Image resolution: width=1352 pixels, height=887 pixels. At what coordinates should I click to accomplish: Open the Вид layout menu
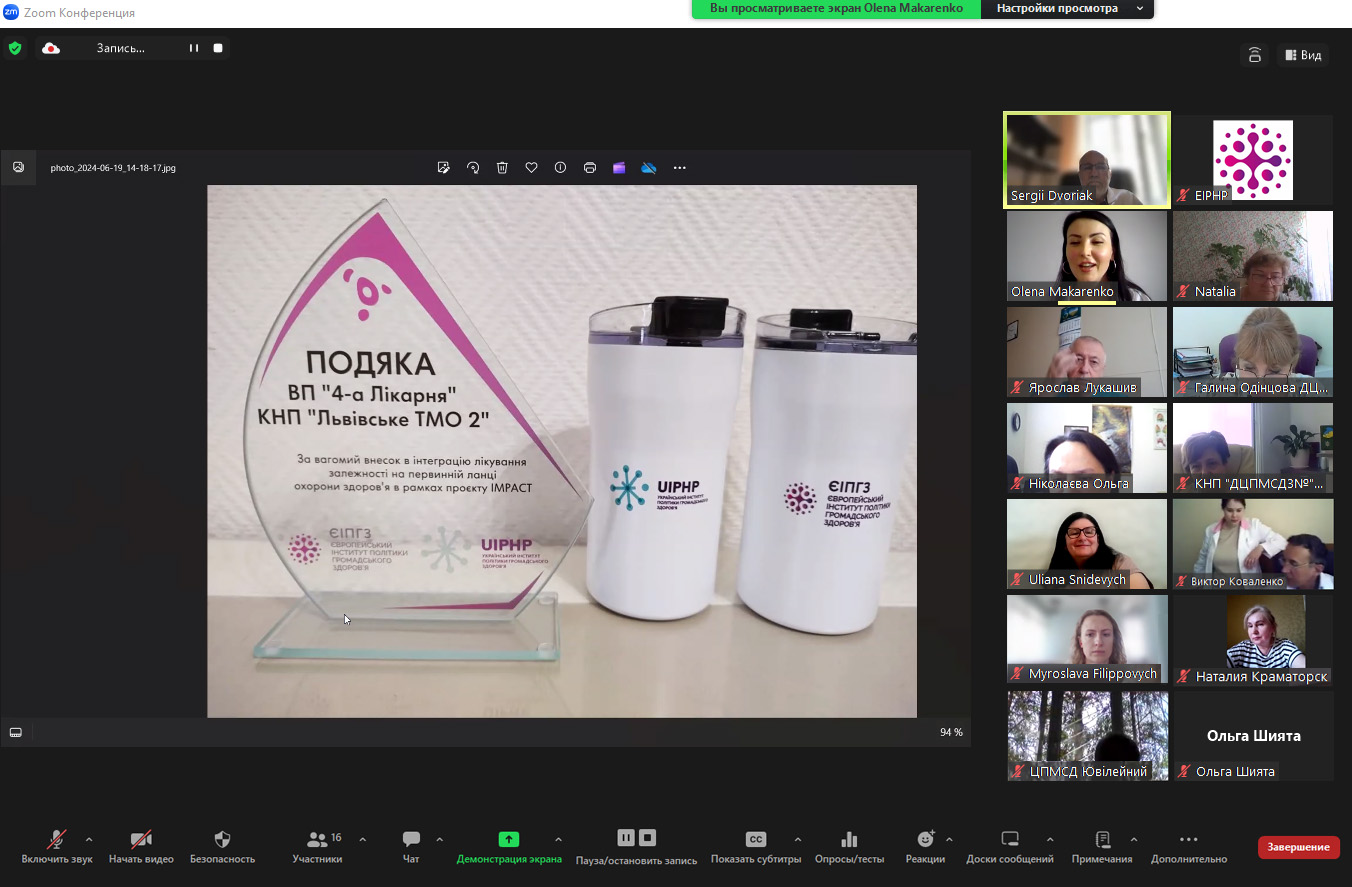click(x=1304, y=55)
